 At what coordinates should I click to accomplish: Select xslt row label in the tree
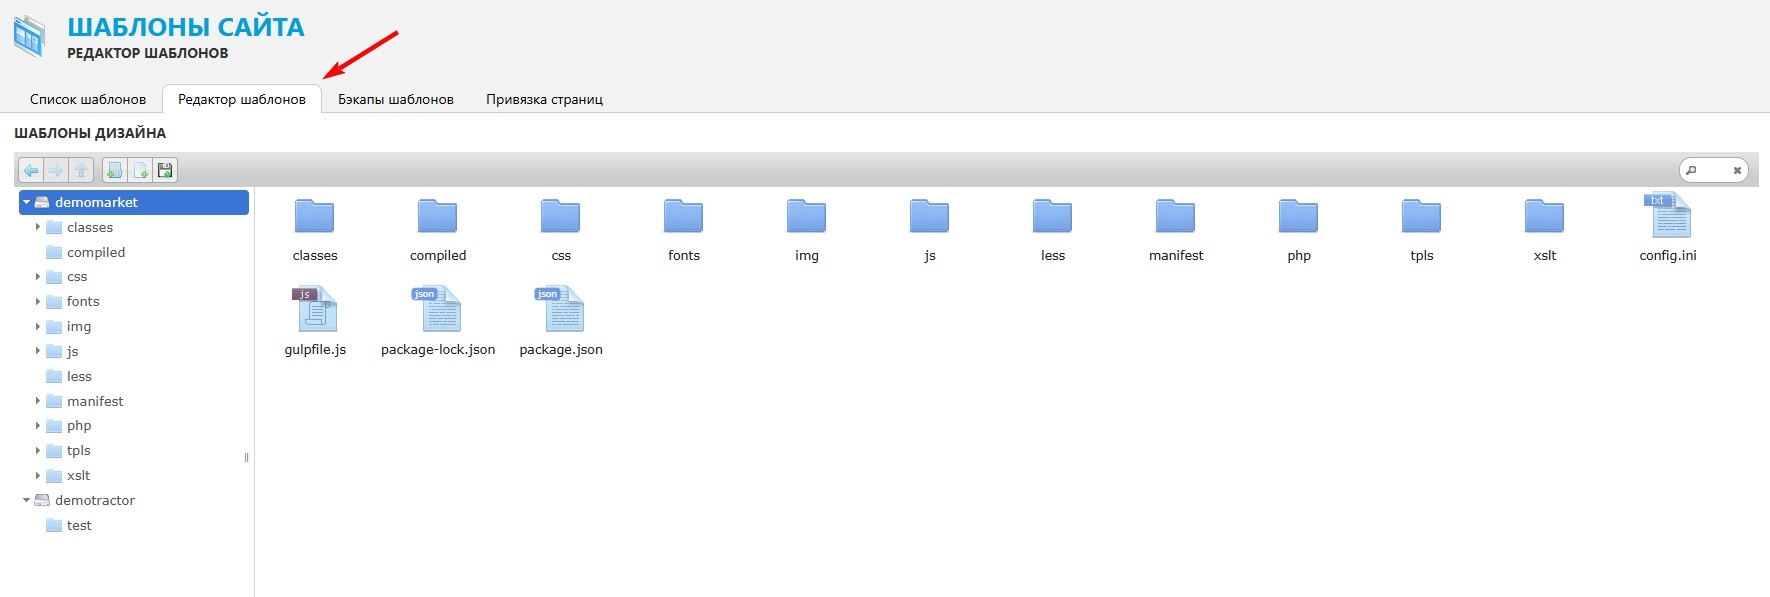point(78,475)
